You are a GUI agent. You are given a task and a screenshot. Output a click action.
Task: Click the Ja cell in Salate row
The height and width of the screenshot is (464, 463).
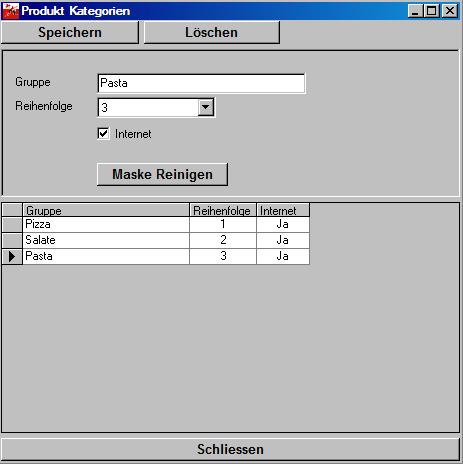pos(283,240)
